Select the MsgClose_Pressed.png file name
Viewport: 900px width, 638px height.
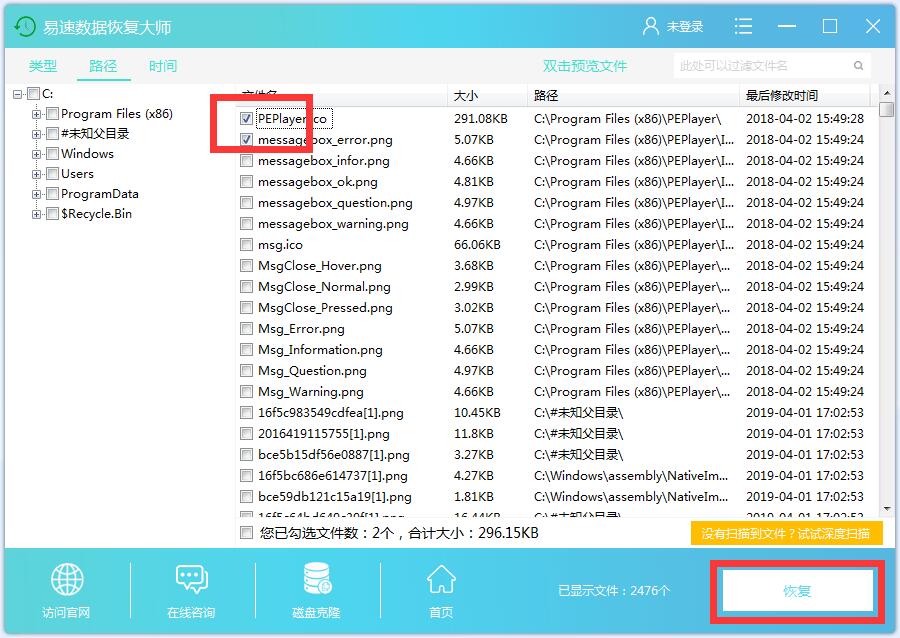(325, 308)
